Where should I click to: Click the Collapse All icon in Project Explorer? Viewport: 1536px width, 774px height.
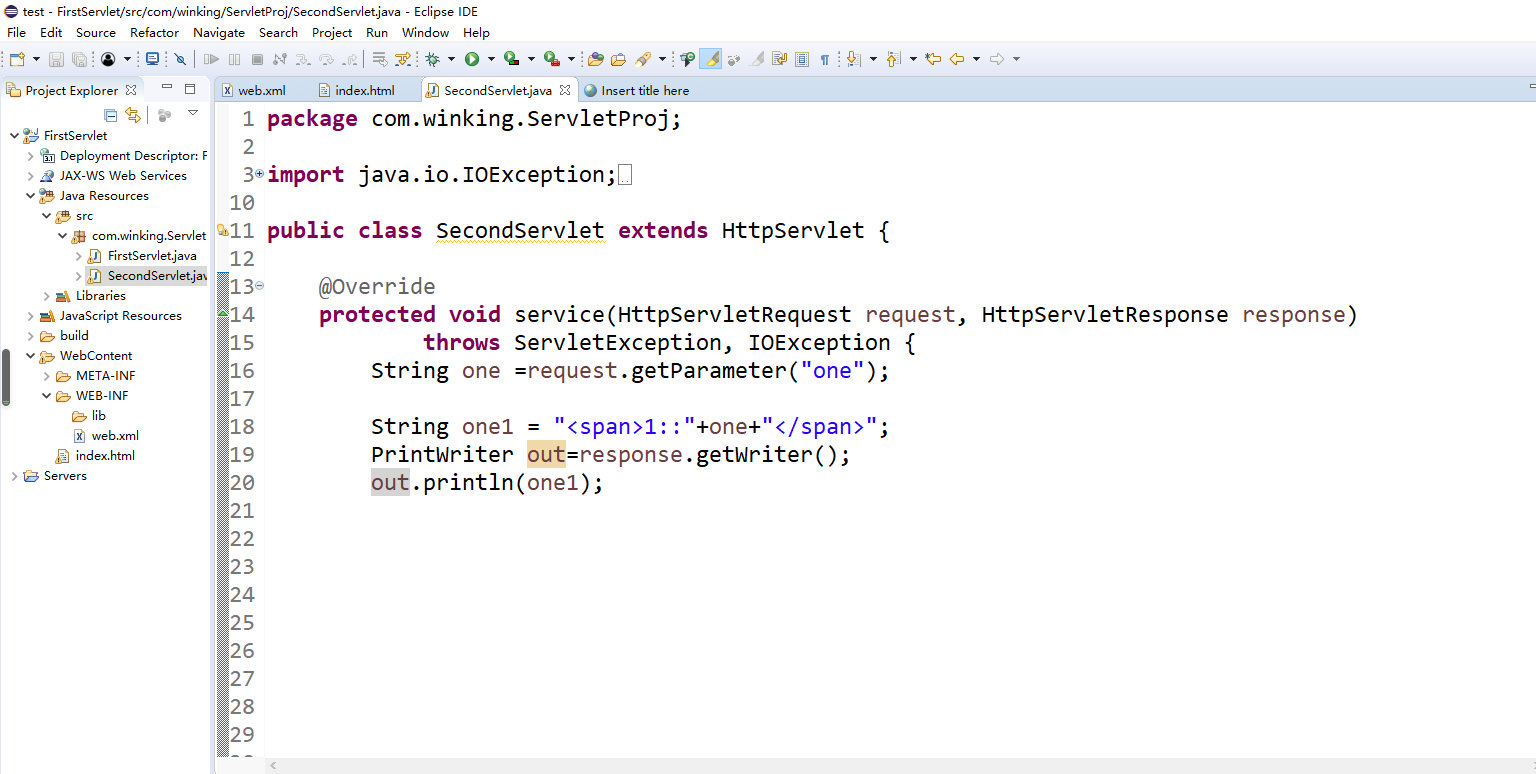tap(111, 115)
